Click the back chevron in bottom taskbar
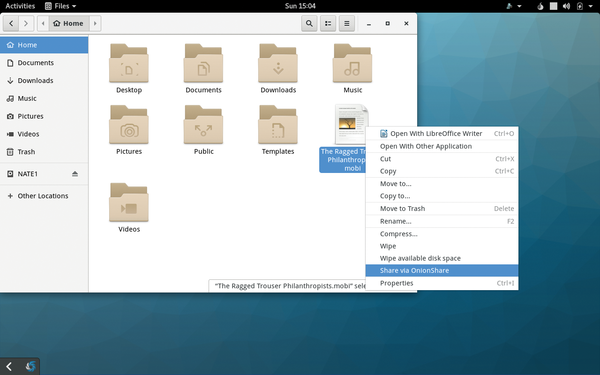Screen dimensions: 600x375 point(9,367)
